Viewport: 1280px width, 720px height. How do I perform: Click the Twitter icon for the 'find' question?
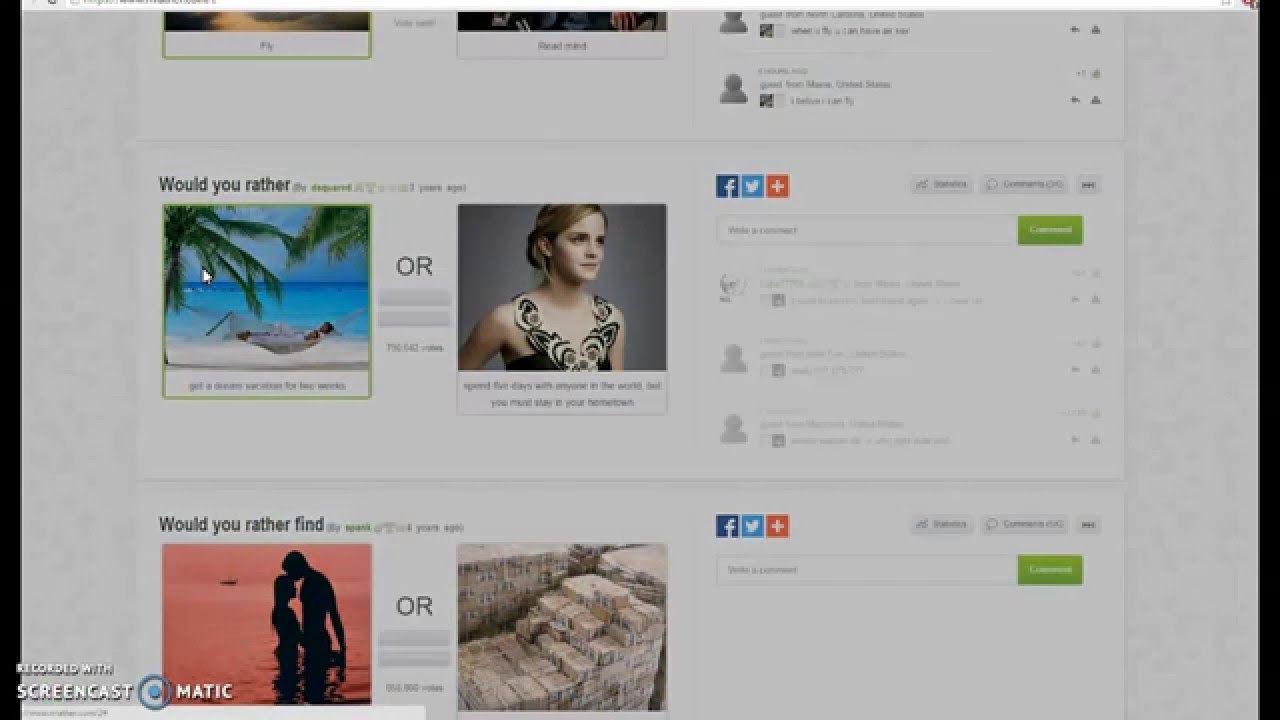(752, 526)
